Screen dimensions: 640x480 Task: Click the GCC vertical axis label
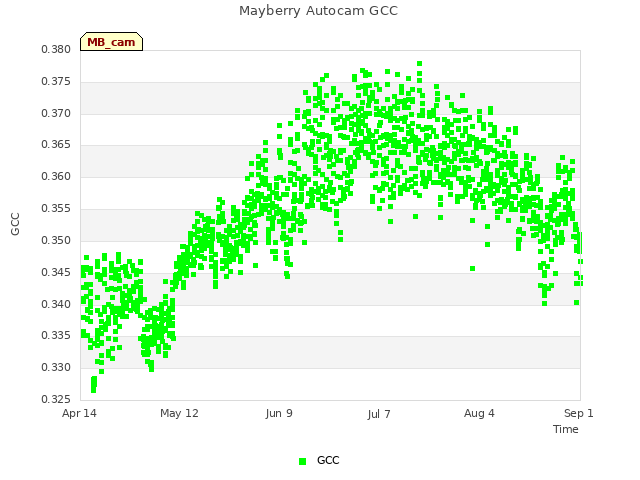(x=15, y=224)
